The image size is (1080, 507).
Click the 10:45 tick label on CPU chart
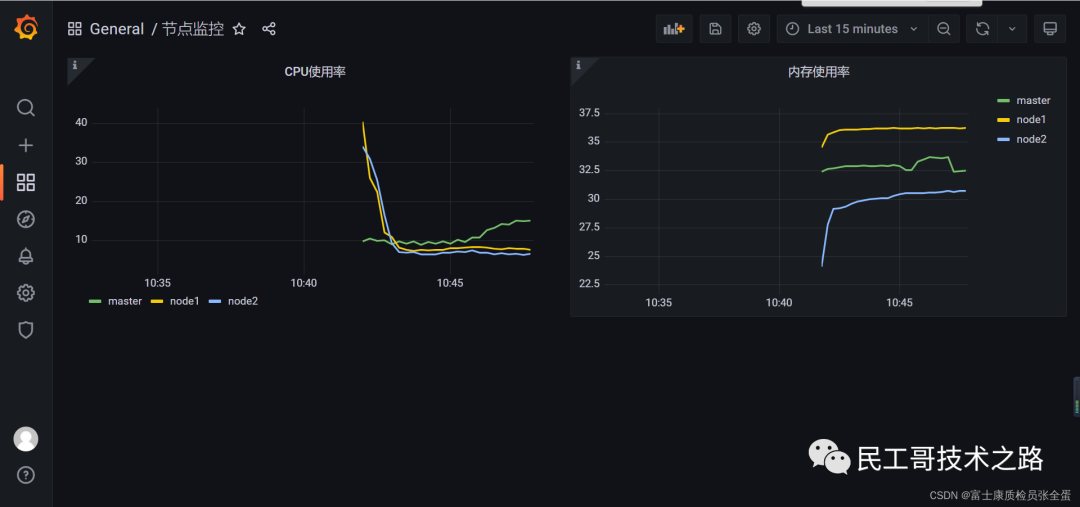(450, 282)
